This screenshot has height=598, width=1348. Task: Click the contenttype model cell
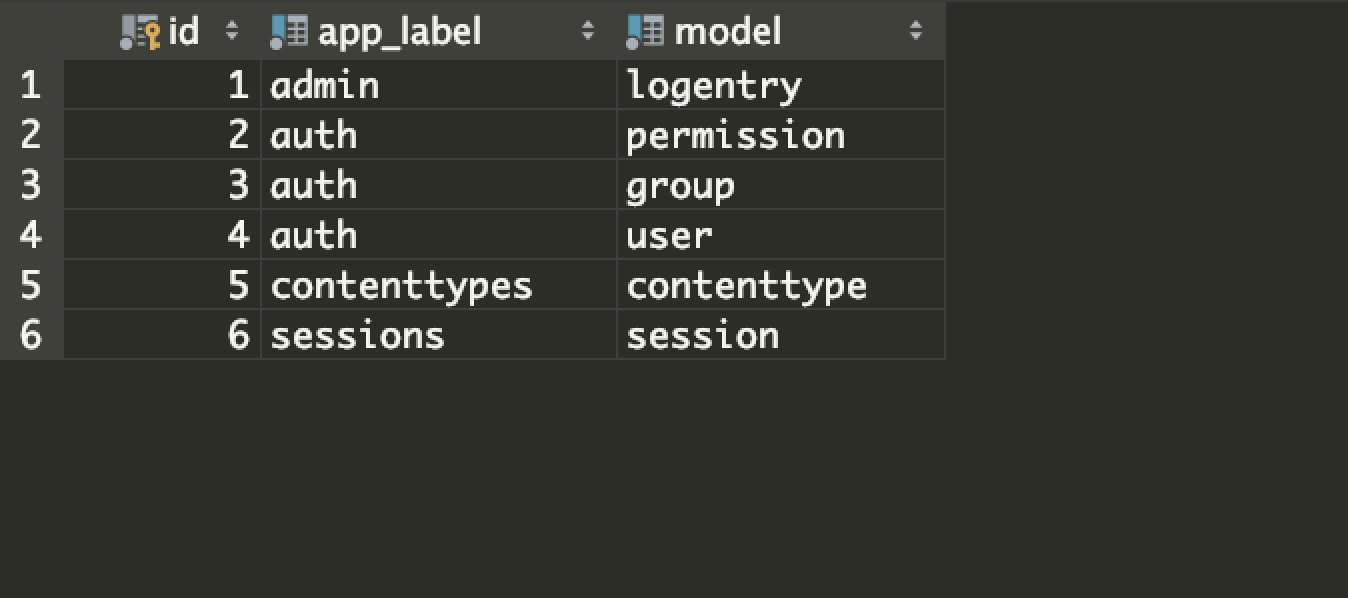(x=781, y=285)
